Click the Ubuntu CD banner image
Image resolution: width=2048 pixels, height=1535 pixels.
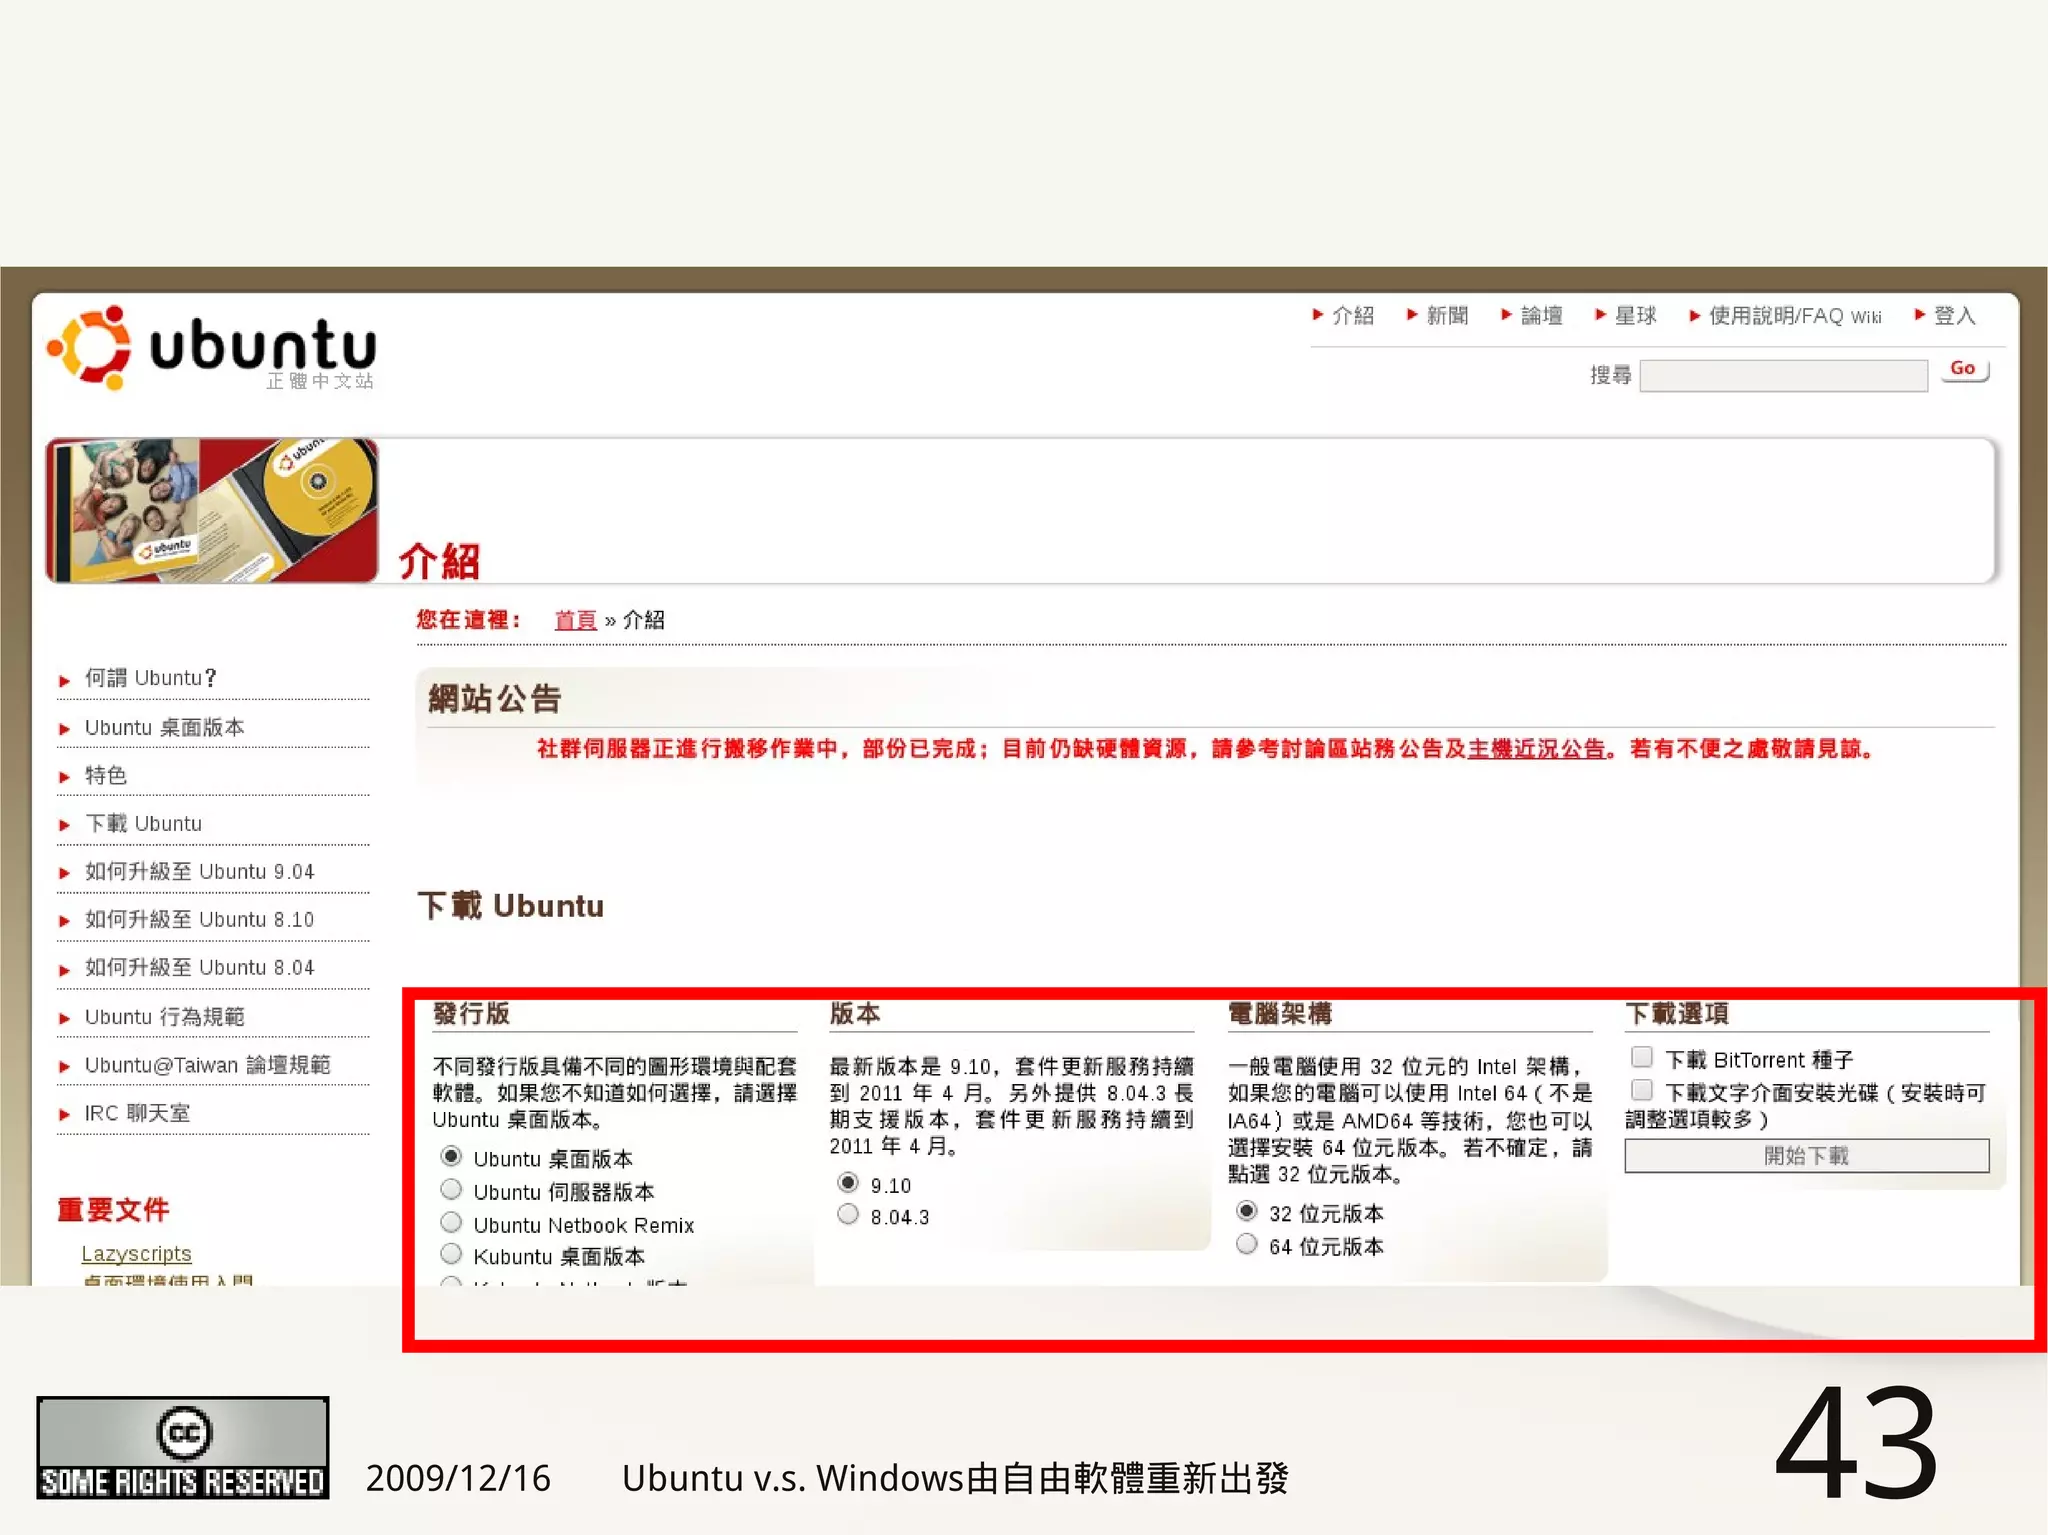[x=212, y=510]
